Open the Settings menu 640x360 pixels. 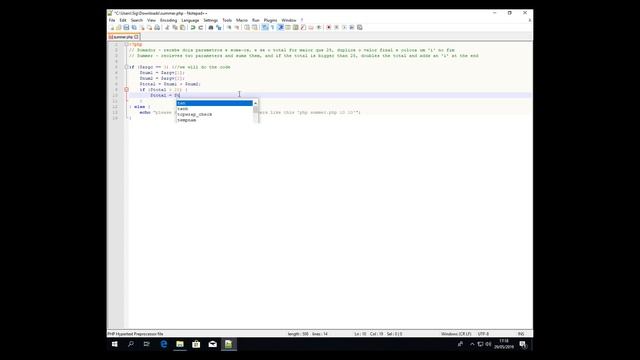(x=211, y=20)
